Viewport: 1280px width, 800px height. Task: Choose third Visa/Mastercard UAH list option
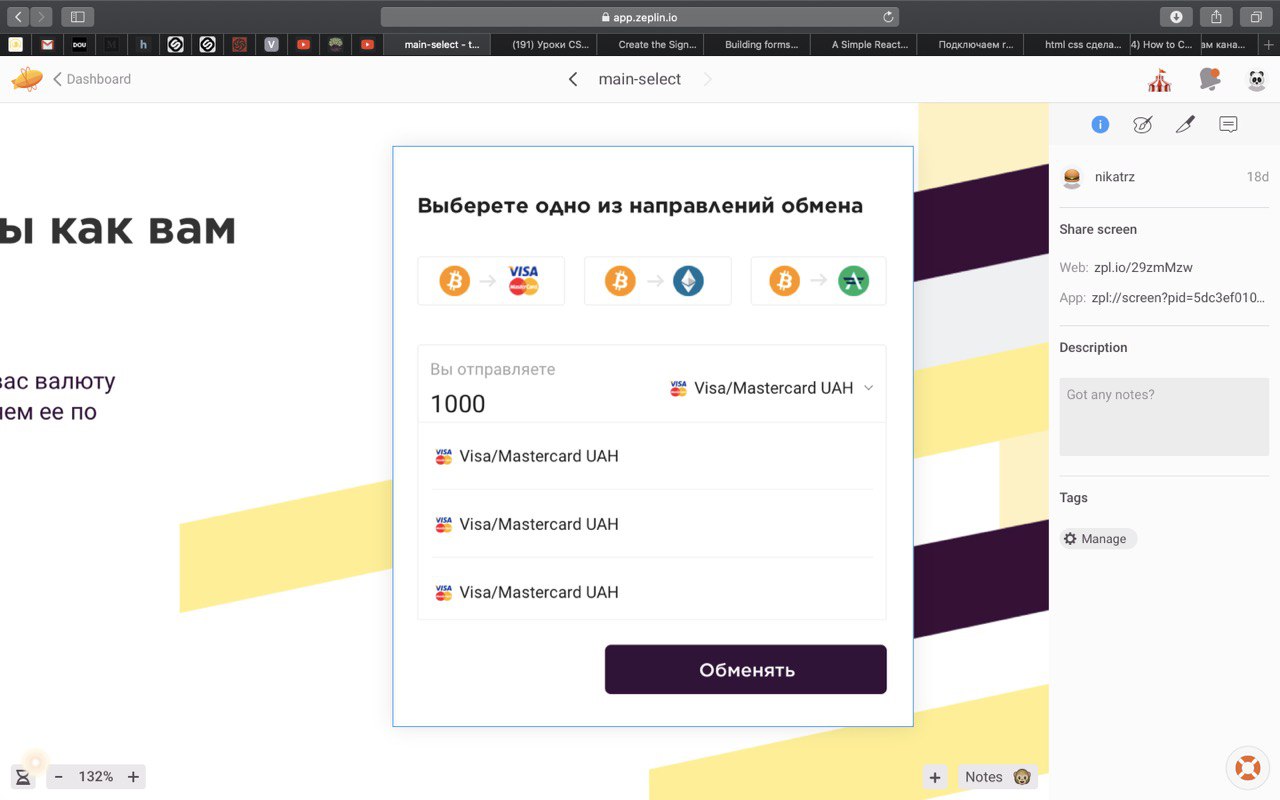point(652,592)
